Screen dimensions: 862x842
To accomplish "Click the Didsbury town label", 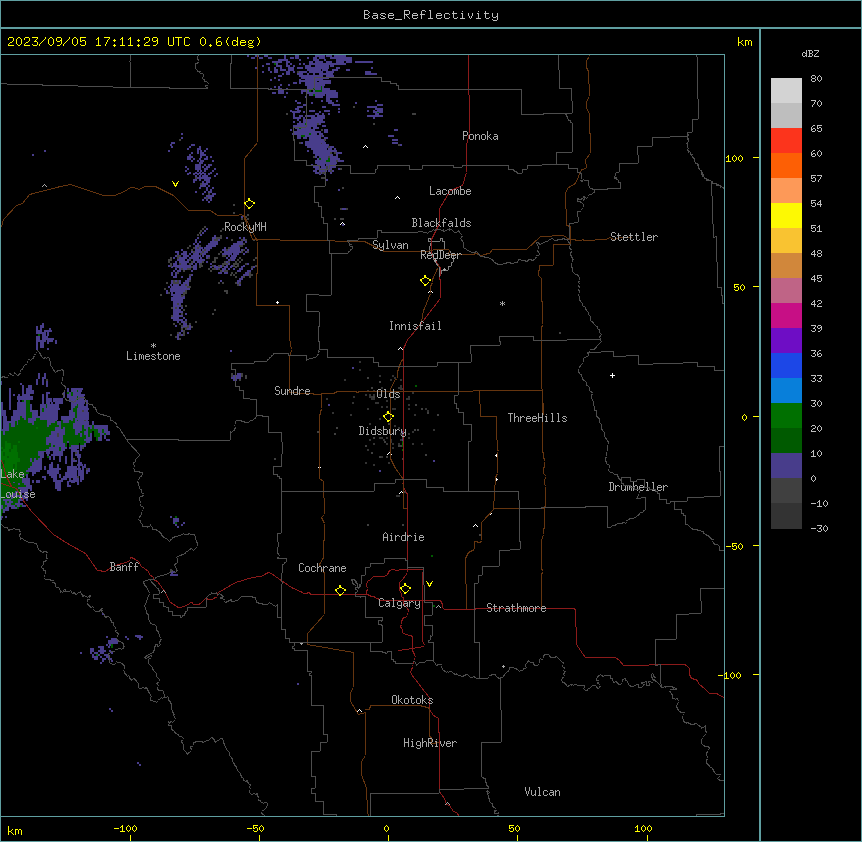I will click(383, 431).
